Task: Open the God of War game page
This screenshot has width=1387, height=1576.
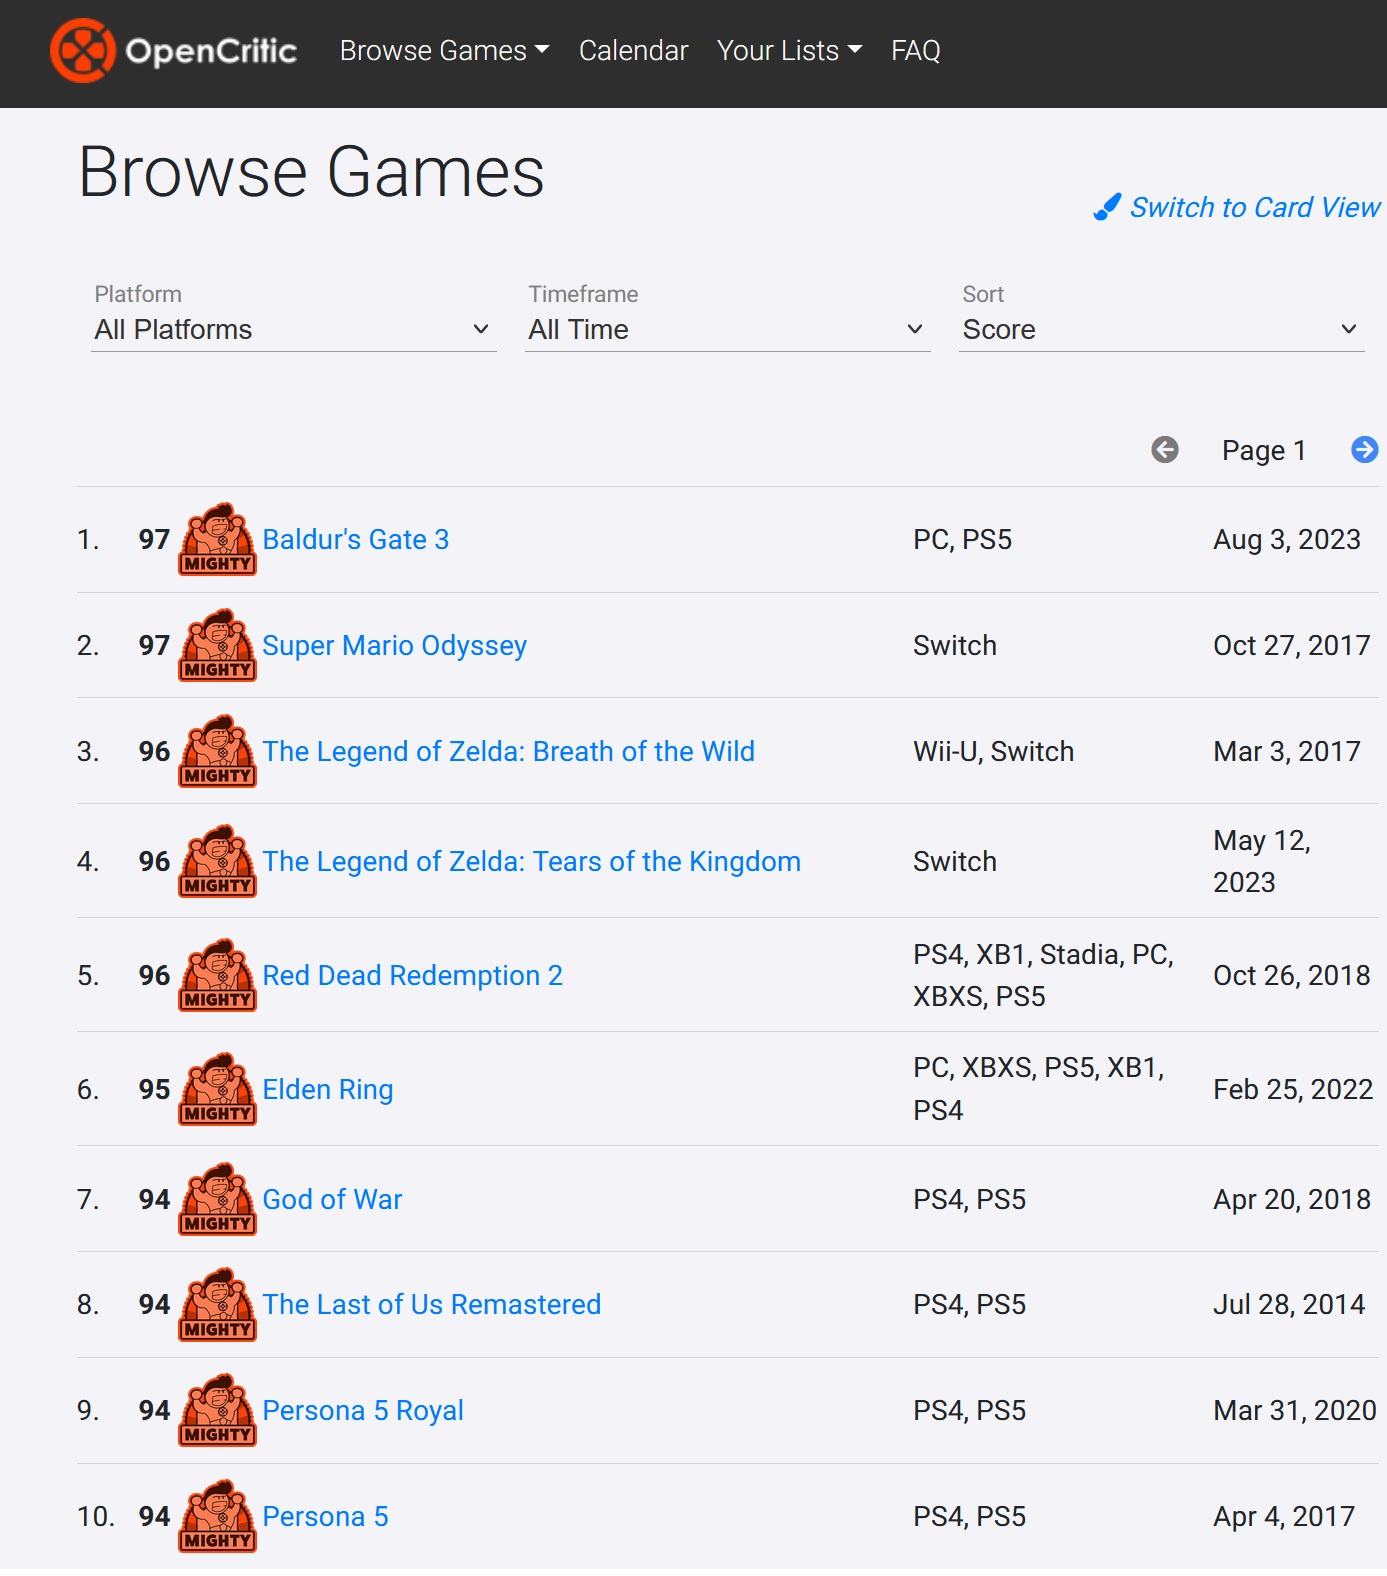Action: [332, 1199]
